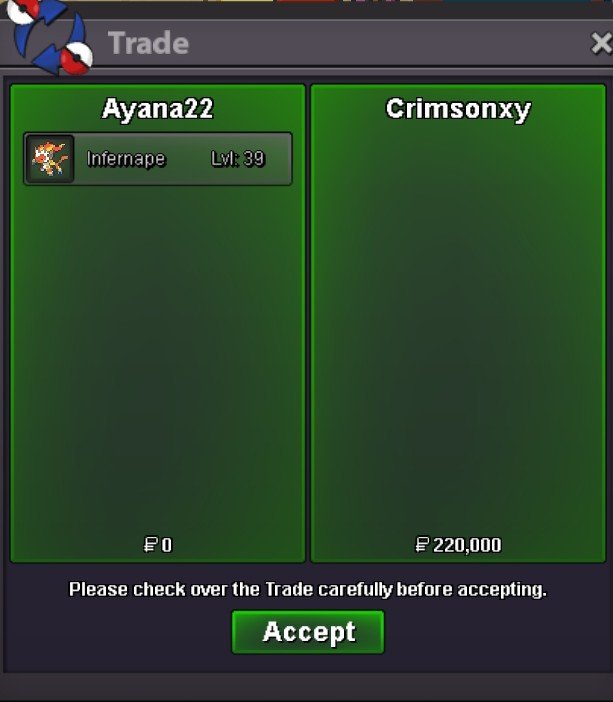Click the Ayana22 trader name header
This screenshot has height=702, width=613.
pyautogui.click(x=158, y=109)
